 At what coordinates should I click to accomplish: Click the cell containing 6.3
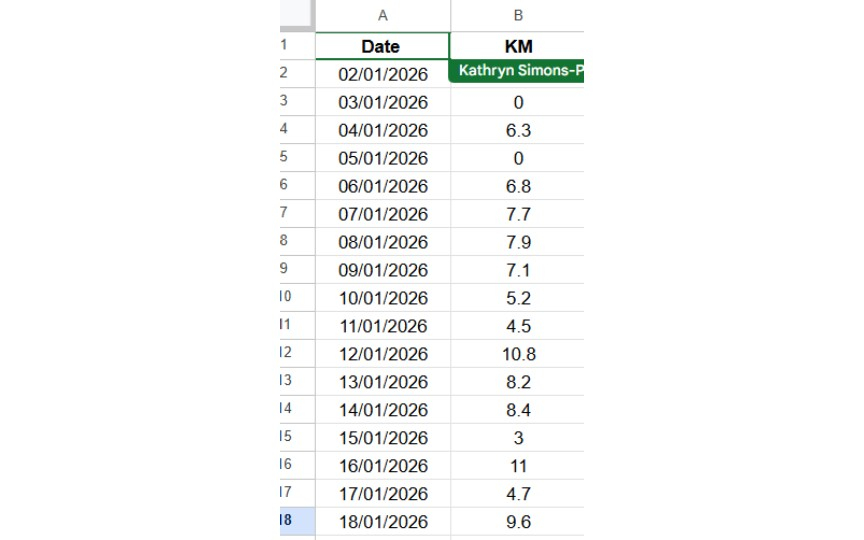517,130
